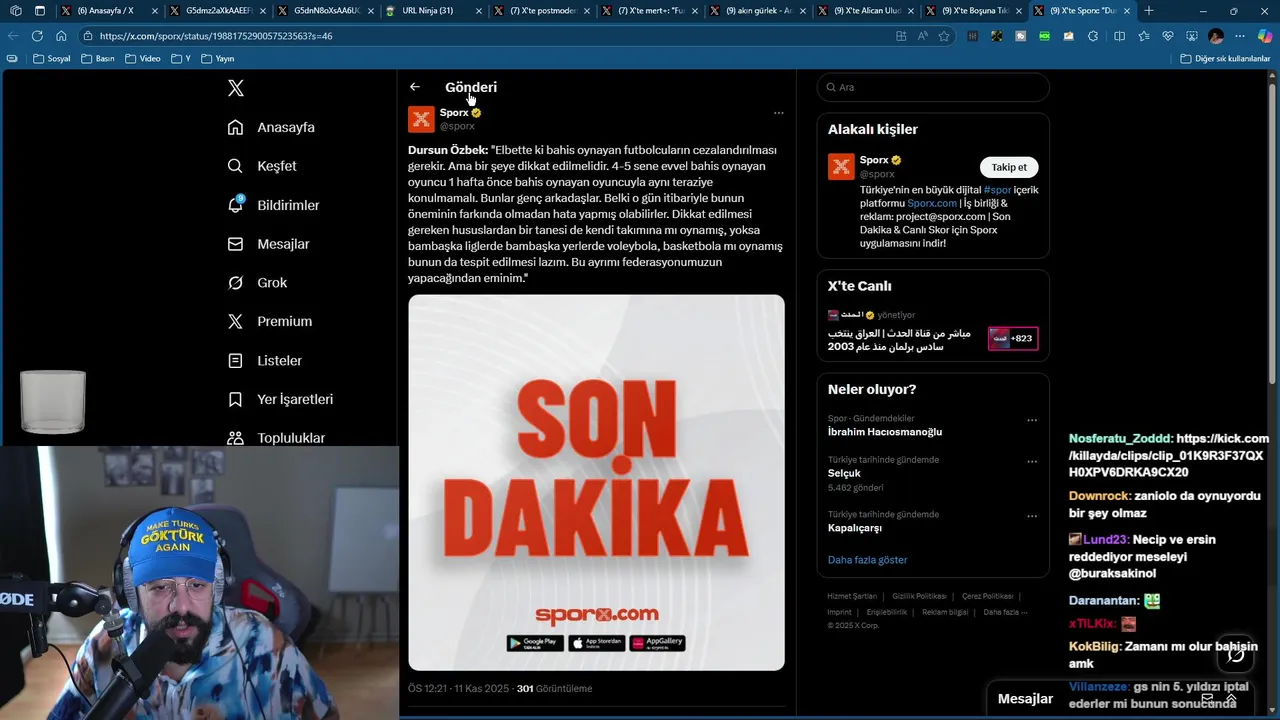The height and width of the screenshot is (720, 1280).
Task: Click the back arrow next to Gönderi
Action: (x=415, y=87)
